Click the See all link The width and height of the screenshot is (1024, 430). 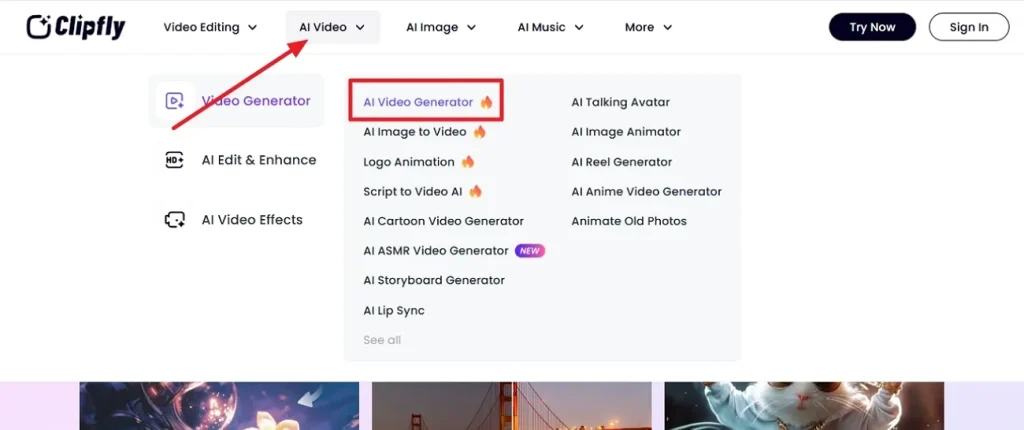tap(382, 340)
